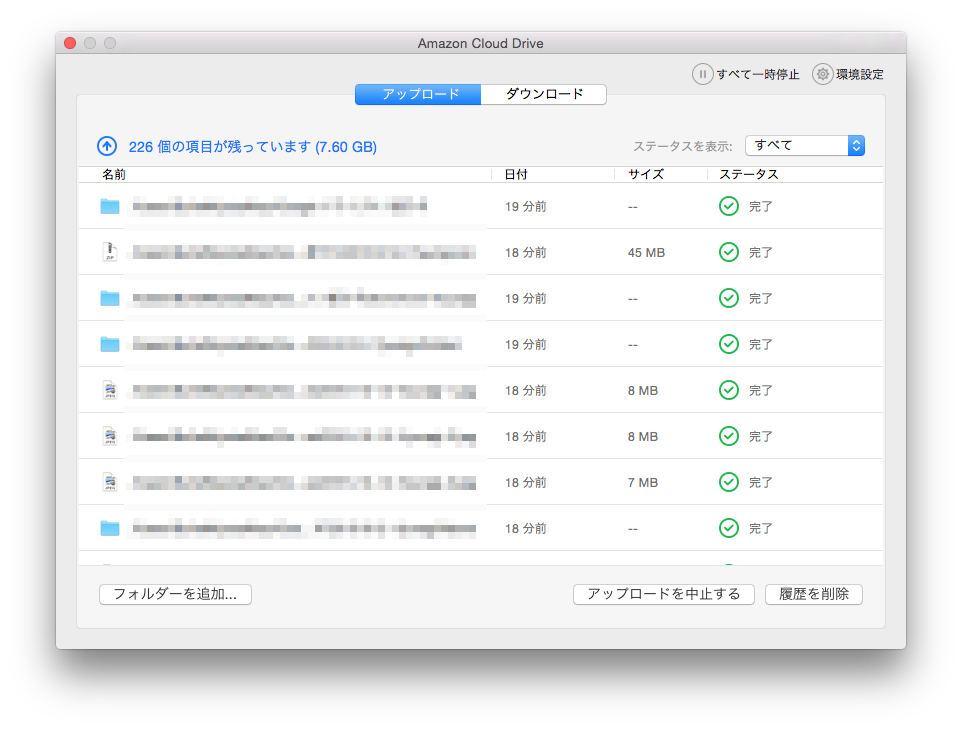Switch to the アップロード tab
This screenshot has width=962, height=729.
coord(418,94)
